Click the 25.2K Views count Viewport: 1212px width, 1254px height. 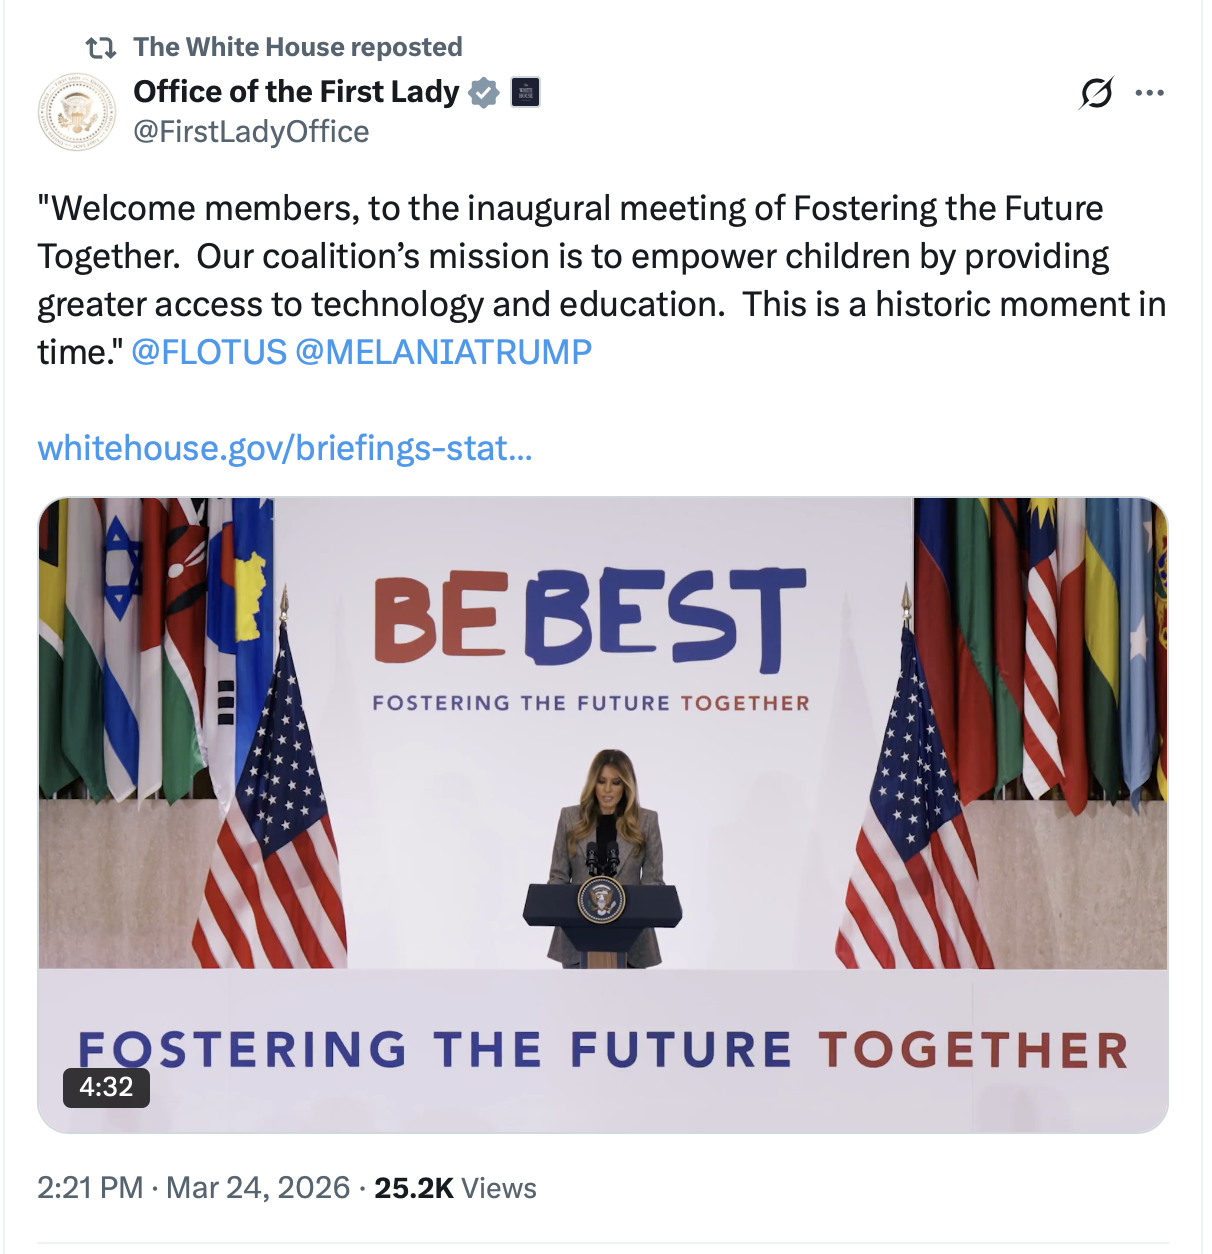[x=455, y=1188]
